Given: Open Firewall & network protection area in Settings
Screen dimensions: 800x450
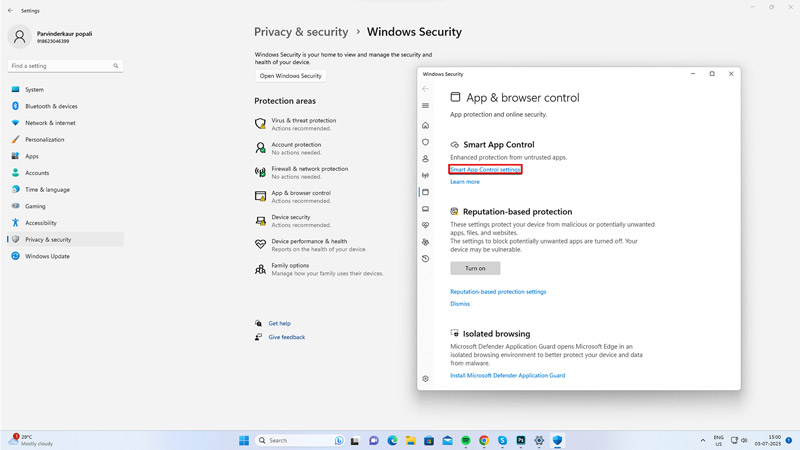Looking at the screenshot, I should coord(302,172).
